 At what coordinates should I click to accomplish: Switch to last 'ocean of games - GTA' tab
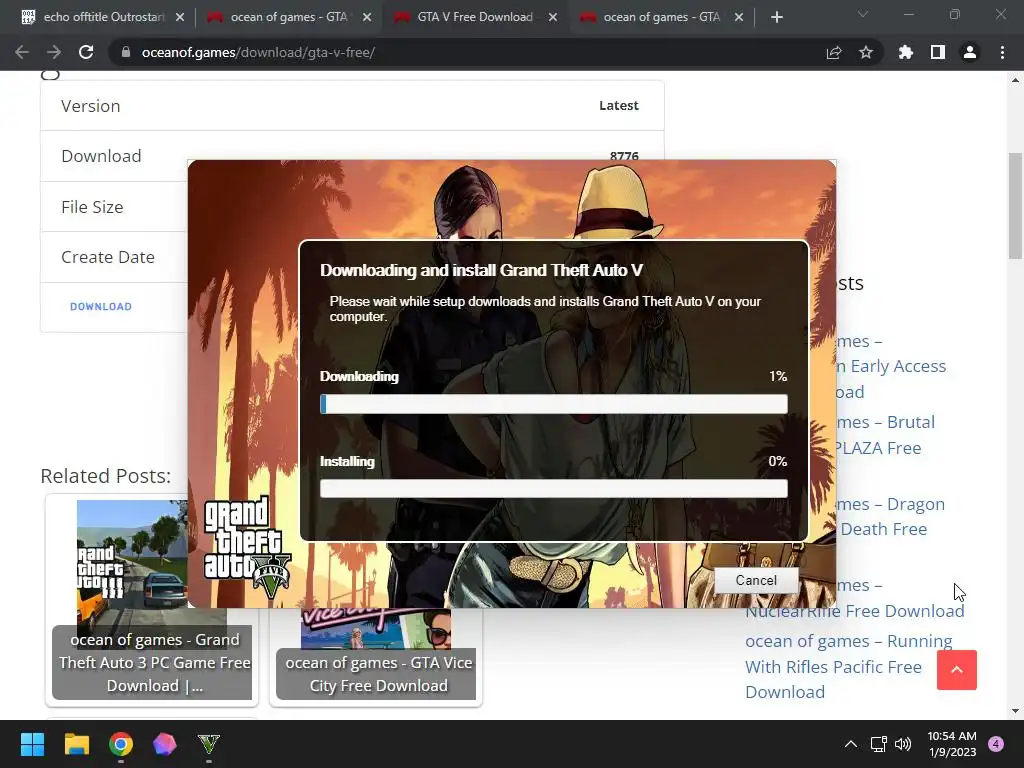pyautogui.click(x=660, y=17)
